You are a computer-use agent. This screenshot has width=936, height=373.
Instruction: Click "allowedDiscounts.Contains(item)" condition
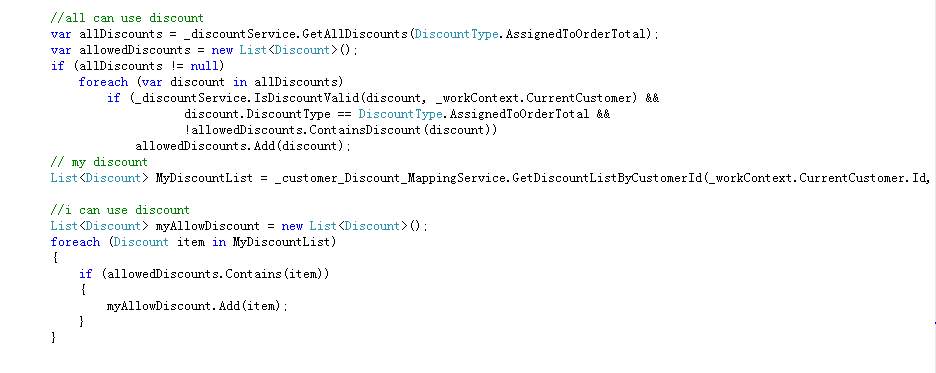click(x=215, y=274)
